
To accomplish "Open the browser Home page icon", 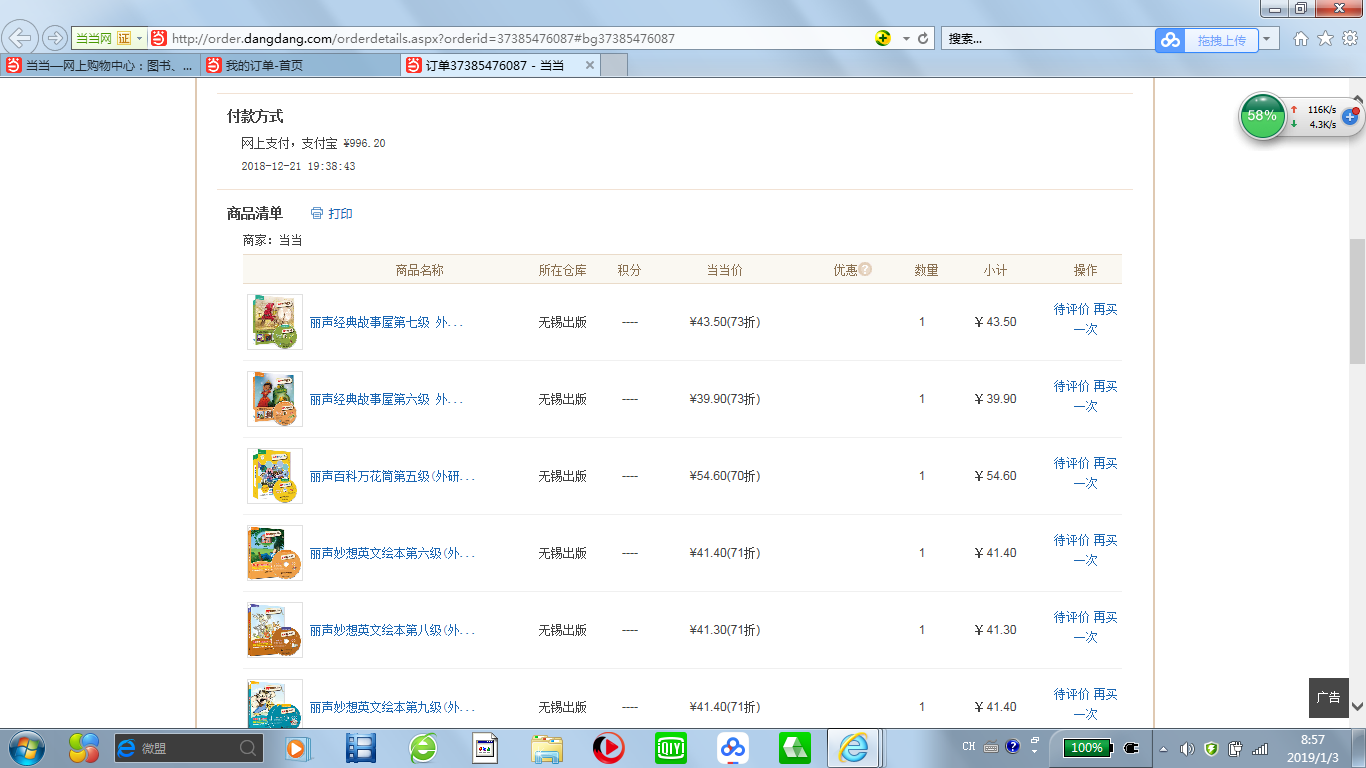I will [x=1301, y=39].
